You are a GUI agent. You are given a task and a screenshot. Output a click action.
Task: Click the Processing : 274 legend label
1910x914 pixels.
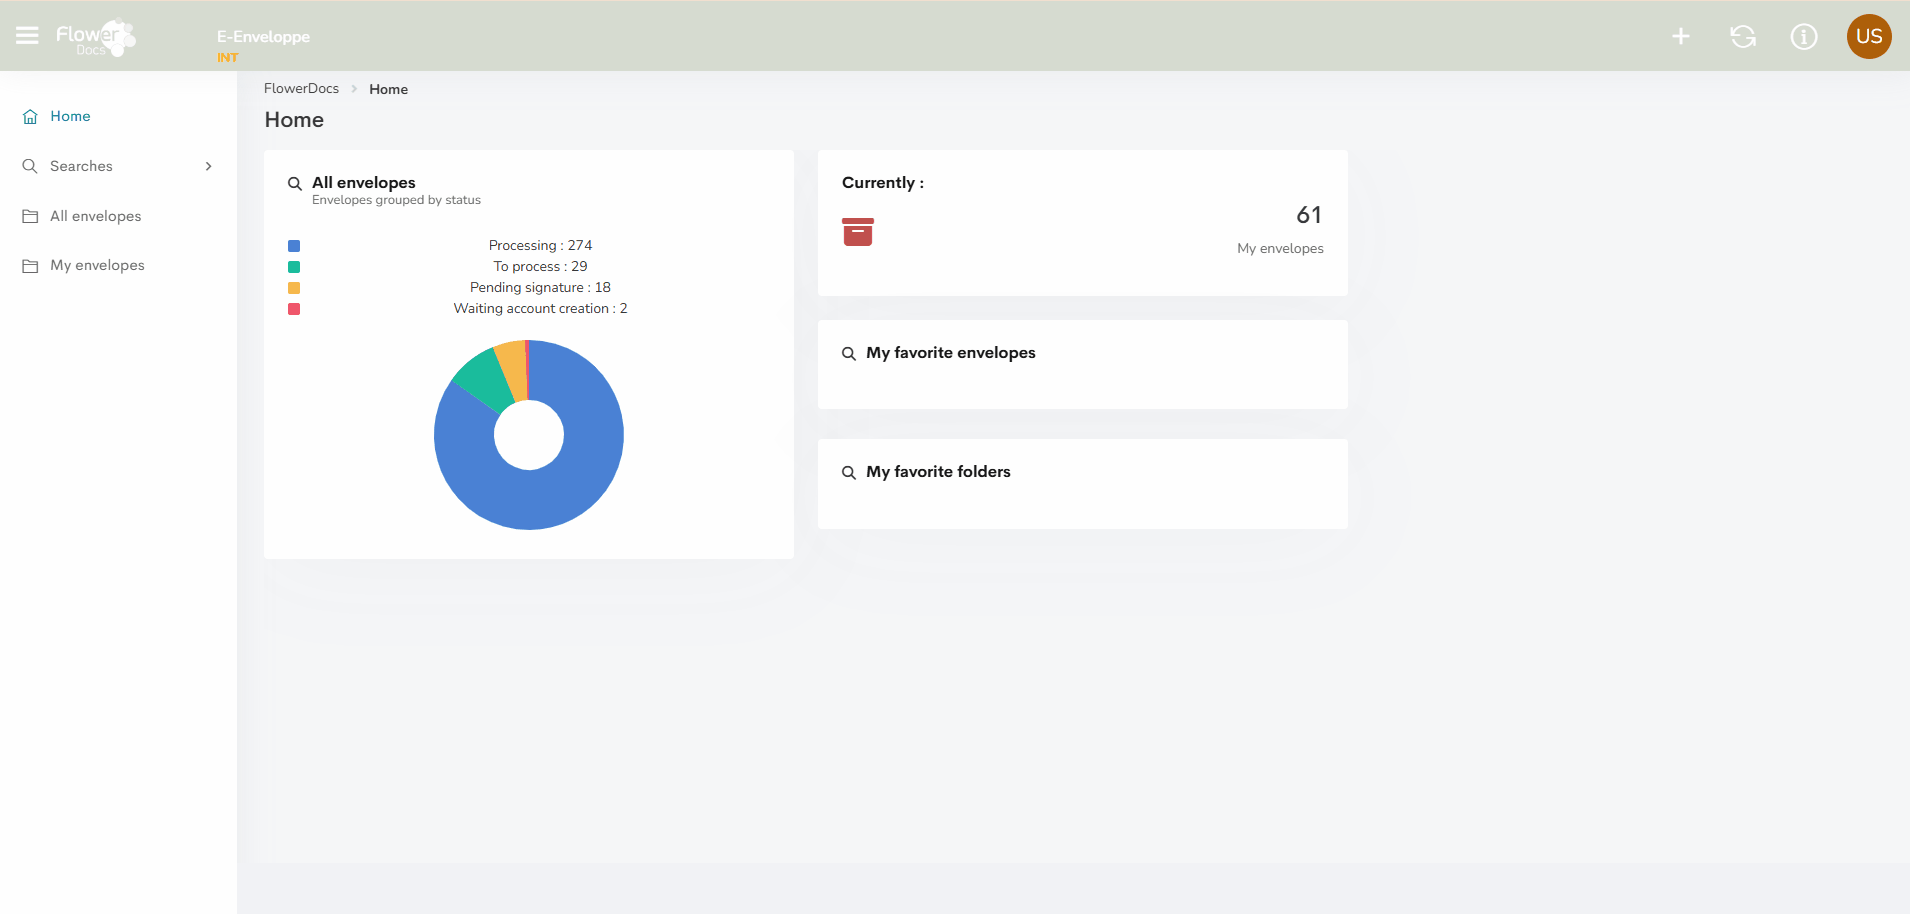point(540,245)
